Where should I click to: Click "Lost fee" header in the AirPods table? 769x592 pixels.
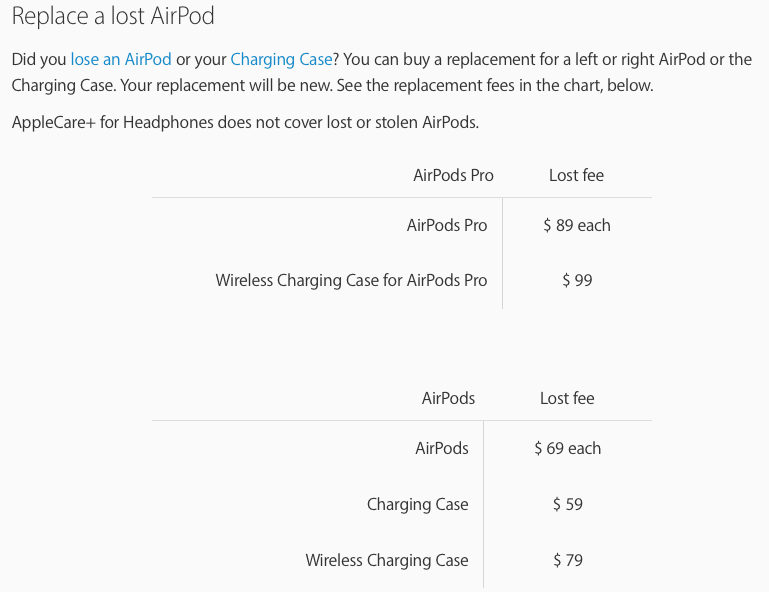coord(567,398)
